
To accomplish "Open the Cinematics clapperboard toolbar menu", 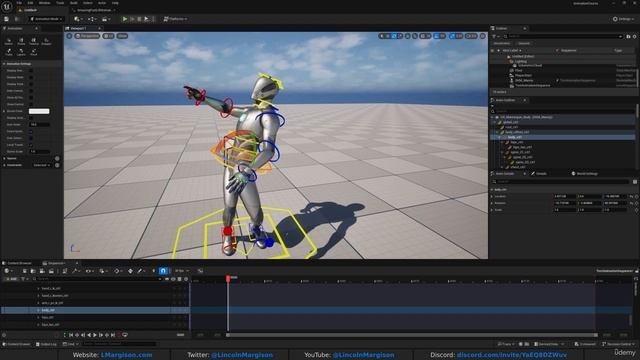I will coord(106,19).
